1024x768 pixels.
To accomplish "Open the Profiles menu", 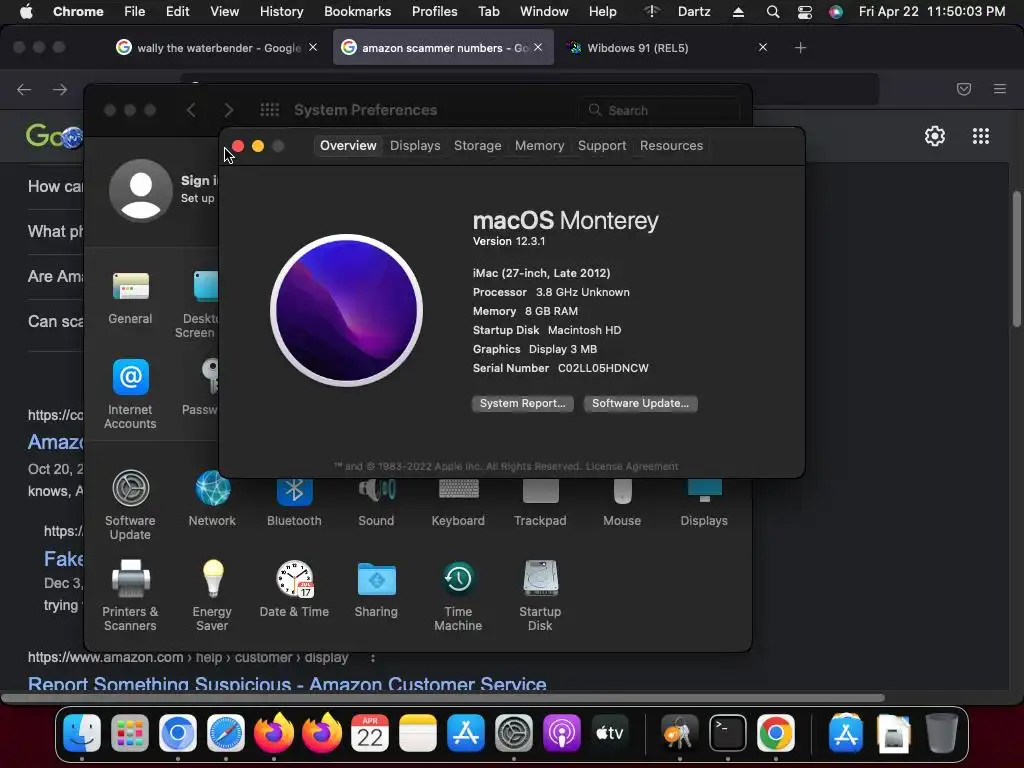I will pos(434,12).
